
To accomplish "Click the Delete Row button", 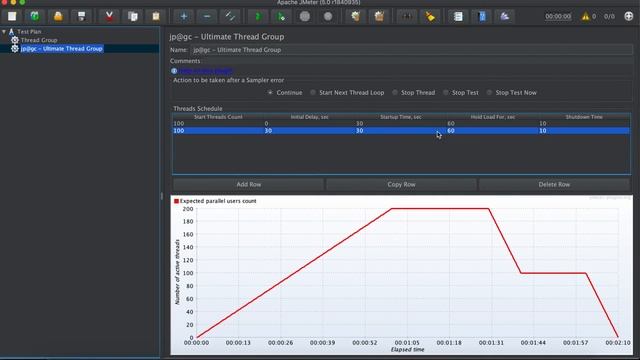I will click(x=554, y=184).
